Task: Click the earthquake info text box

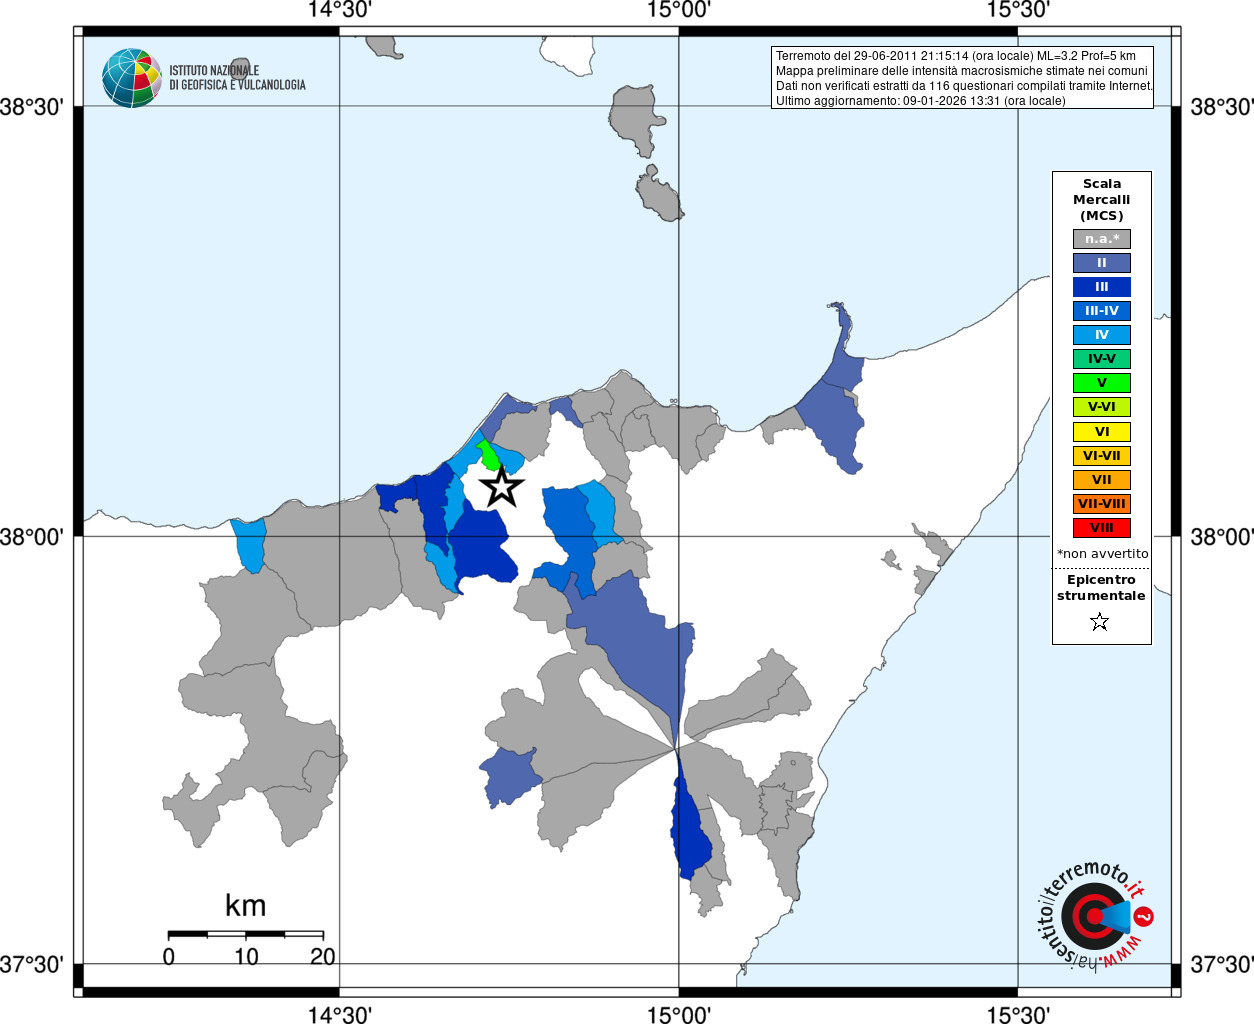Action: pyautogui.click(x=962, y=77)
